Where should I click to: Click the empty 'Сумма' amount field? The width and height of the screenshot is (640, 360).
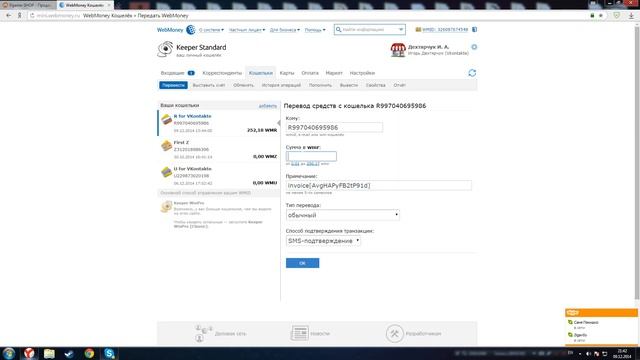pyautogui.click(x=311, y=156)
